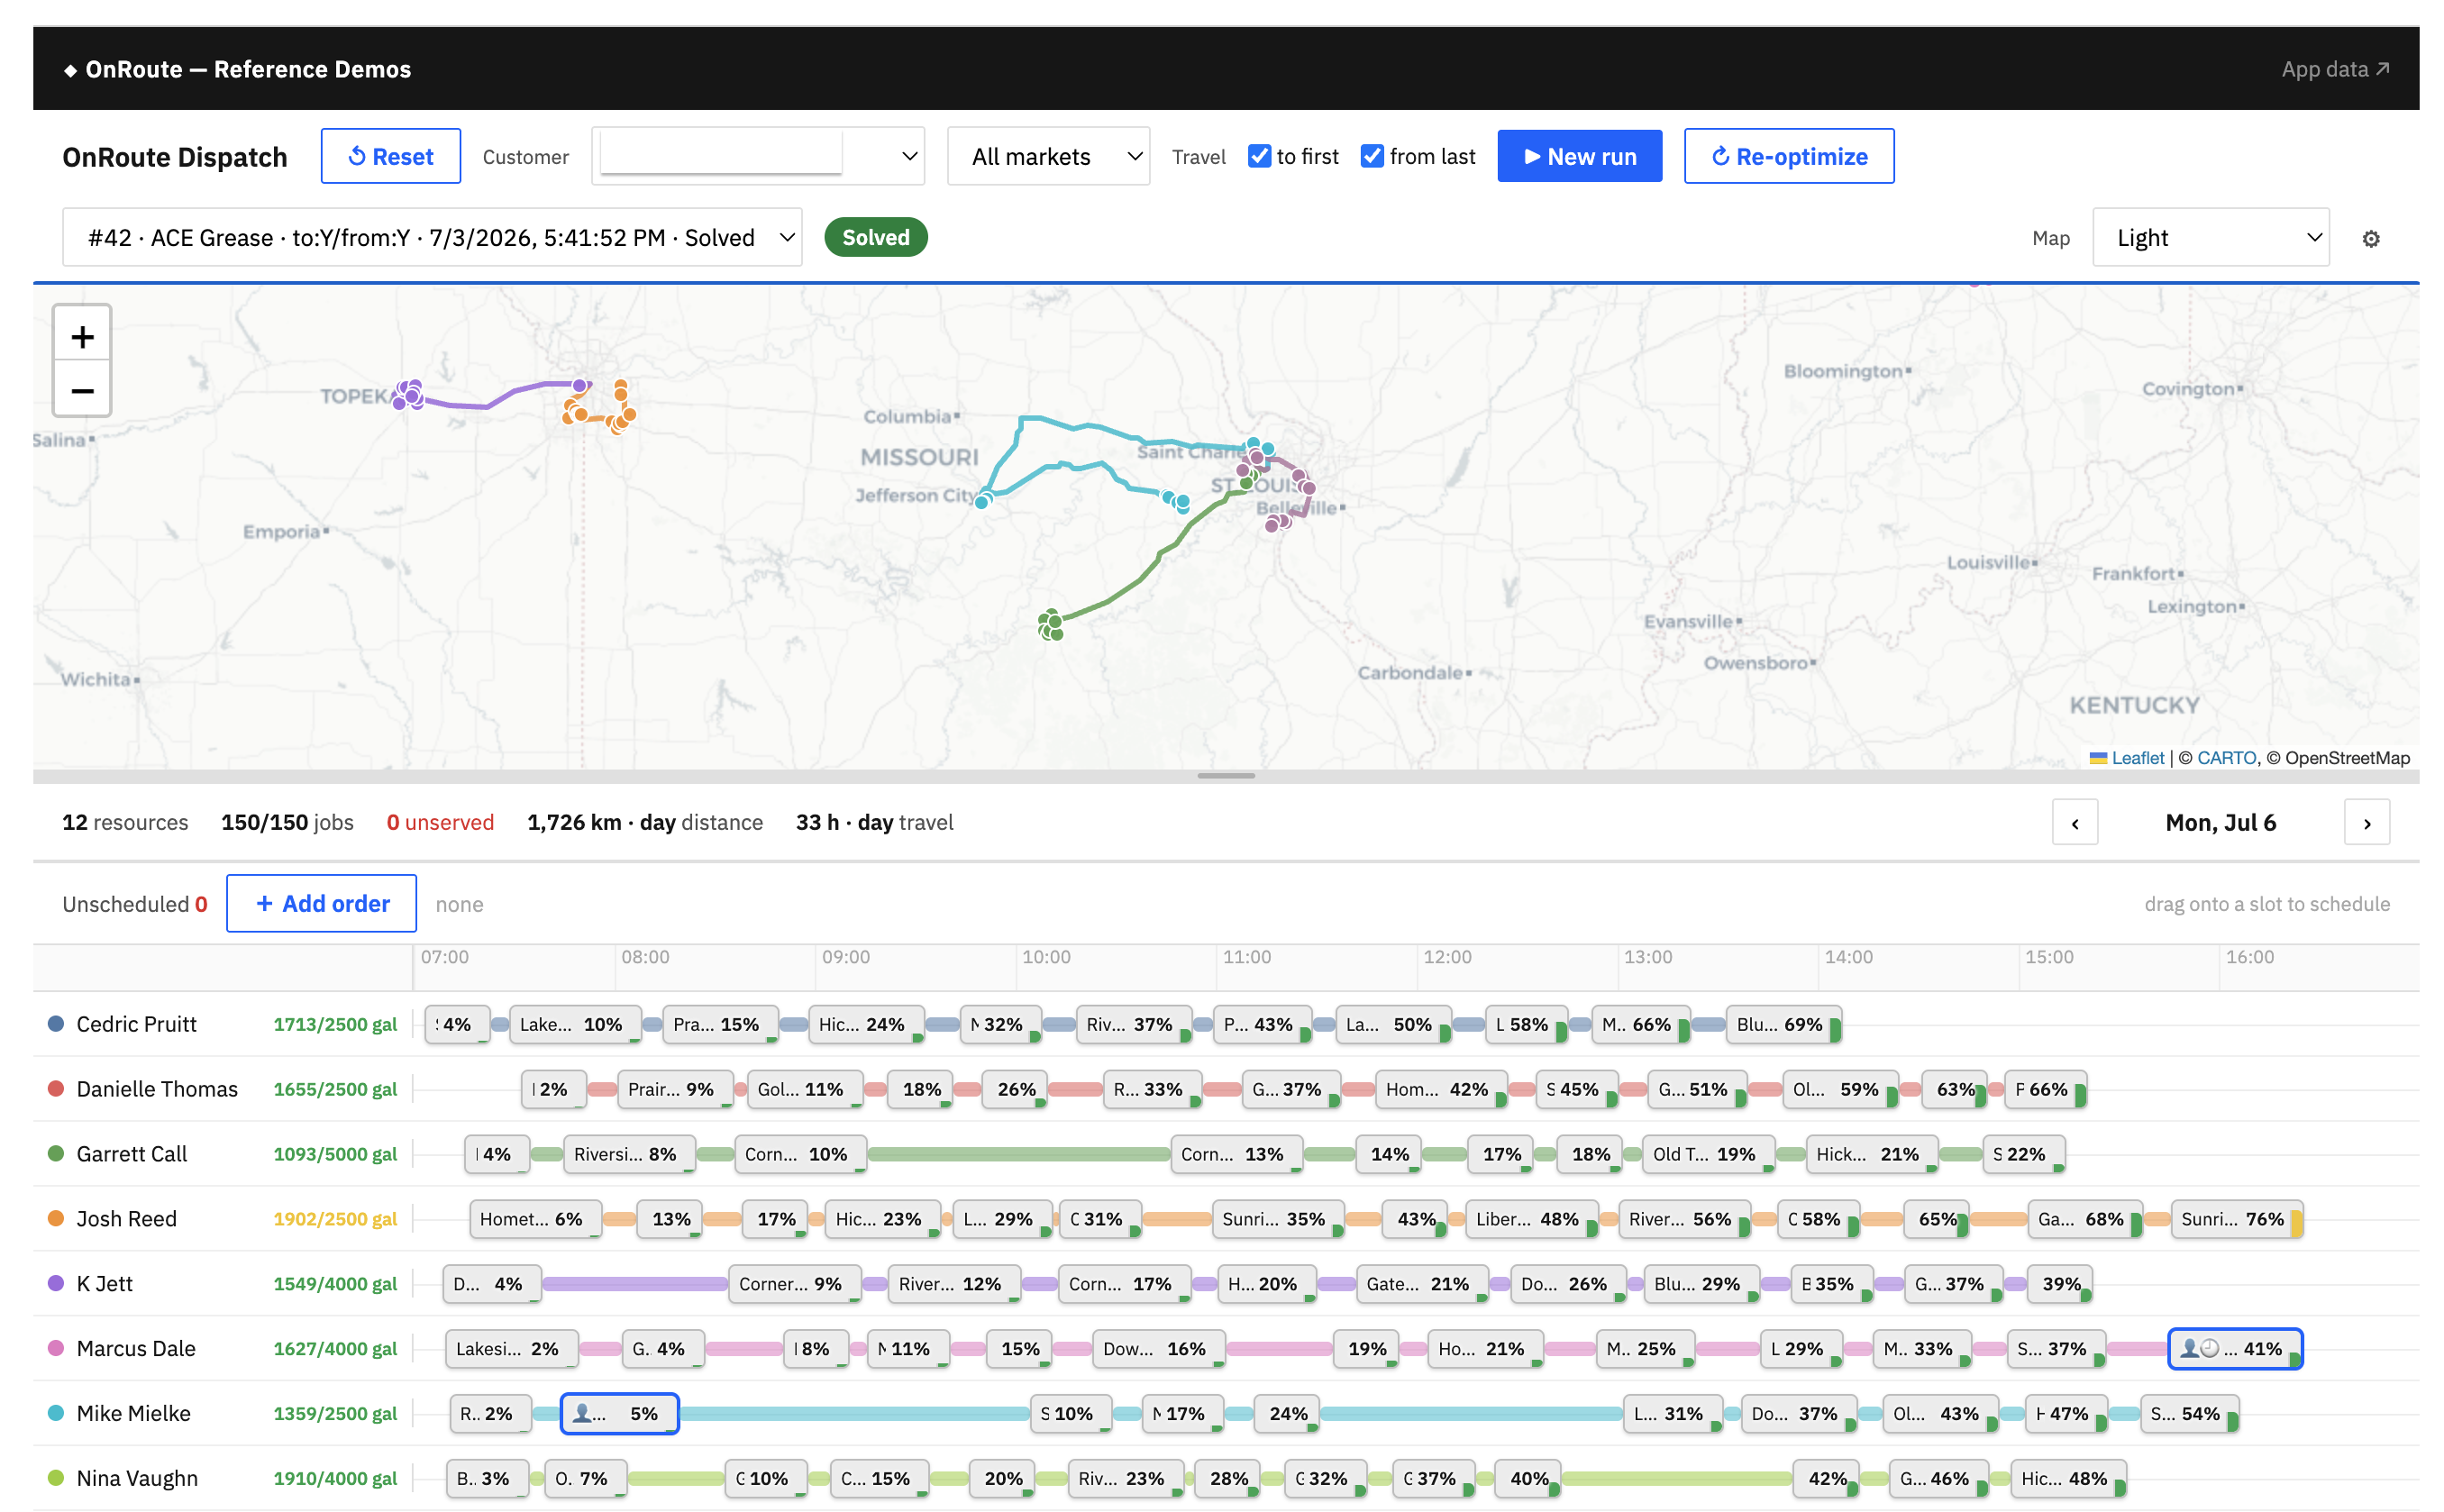Select K Jett's 'Gate... 21%' stop
This screenshot has height=1512, width=2444.
(1421, 1284)
